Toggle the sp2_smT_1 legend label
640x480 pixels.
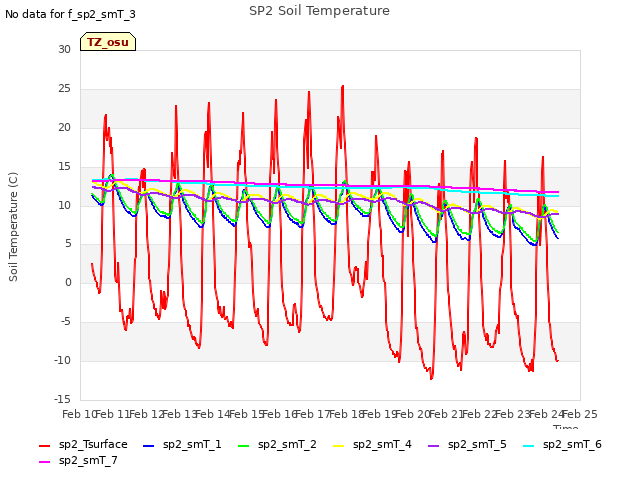tap(192, 444)
